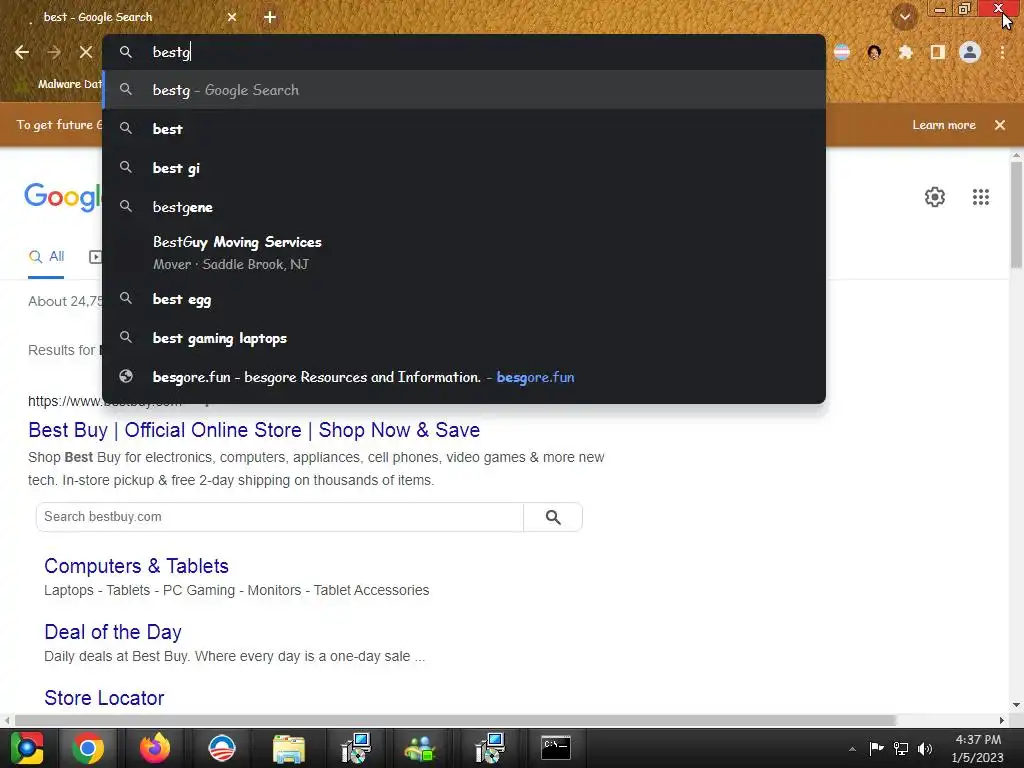Open Chrome three-dot menu
The image size is (1024, 768).
click(x=1002, y=52)
